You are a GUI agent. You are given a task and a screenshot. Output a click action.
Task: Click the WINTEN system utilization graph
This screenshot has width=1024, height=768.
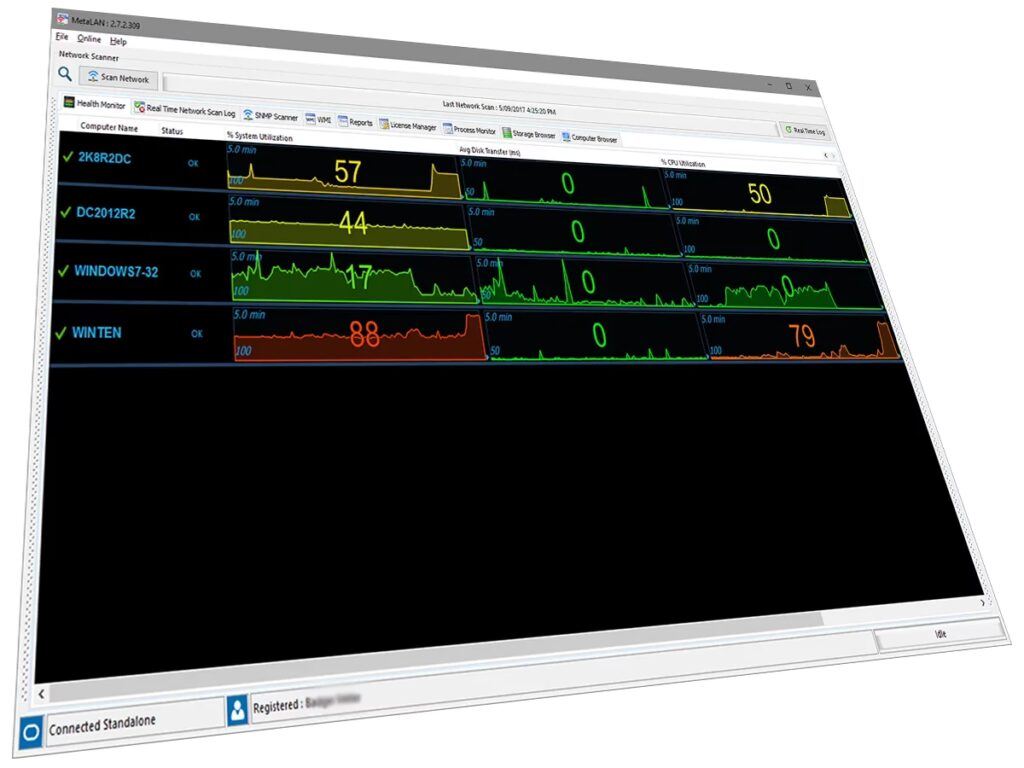(x=359, y=334)
